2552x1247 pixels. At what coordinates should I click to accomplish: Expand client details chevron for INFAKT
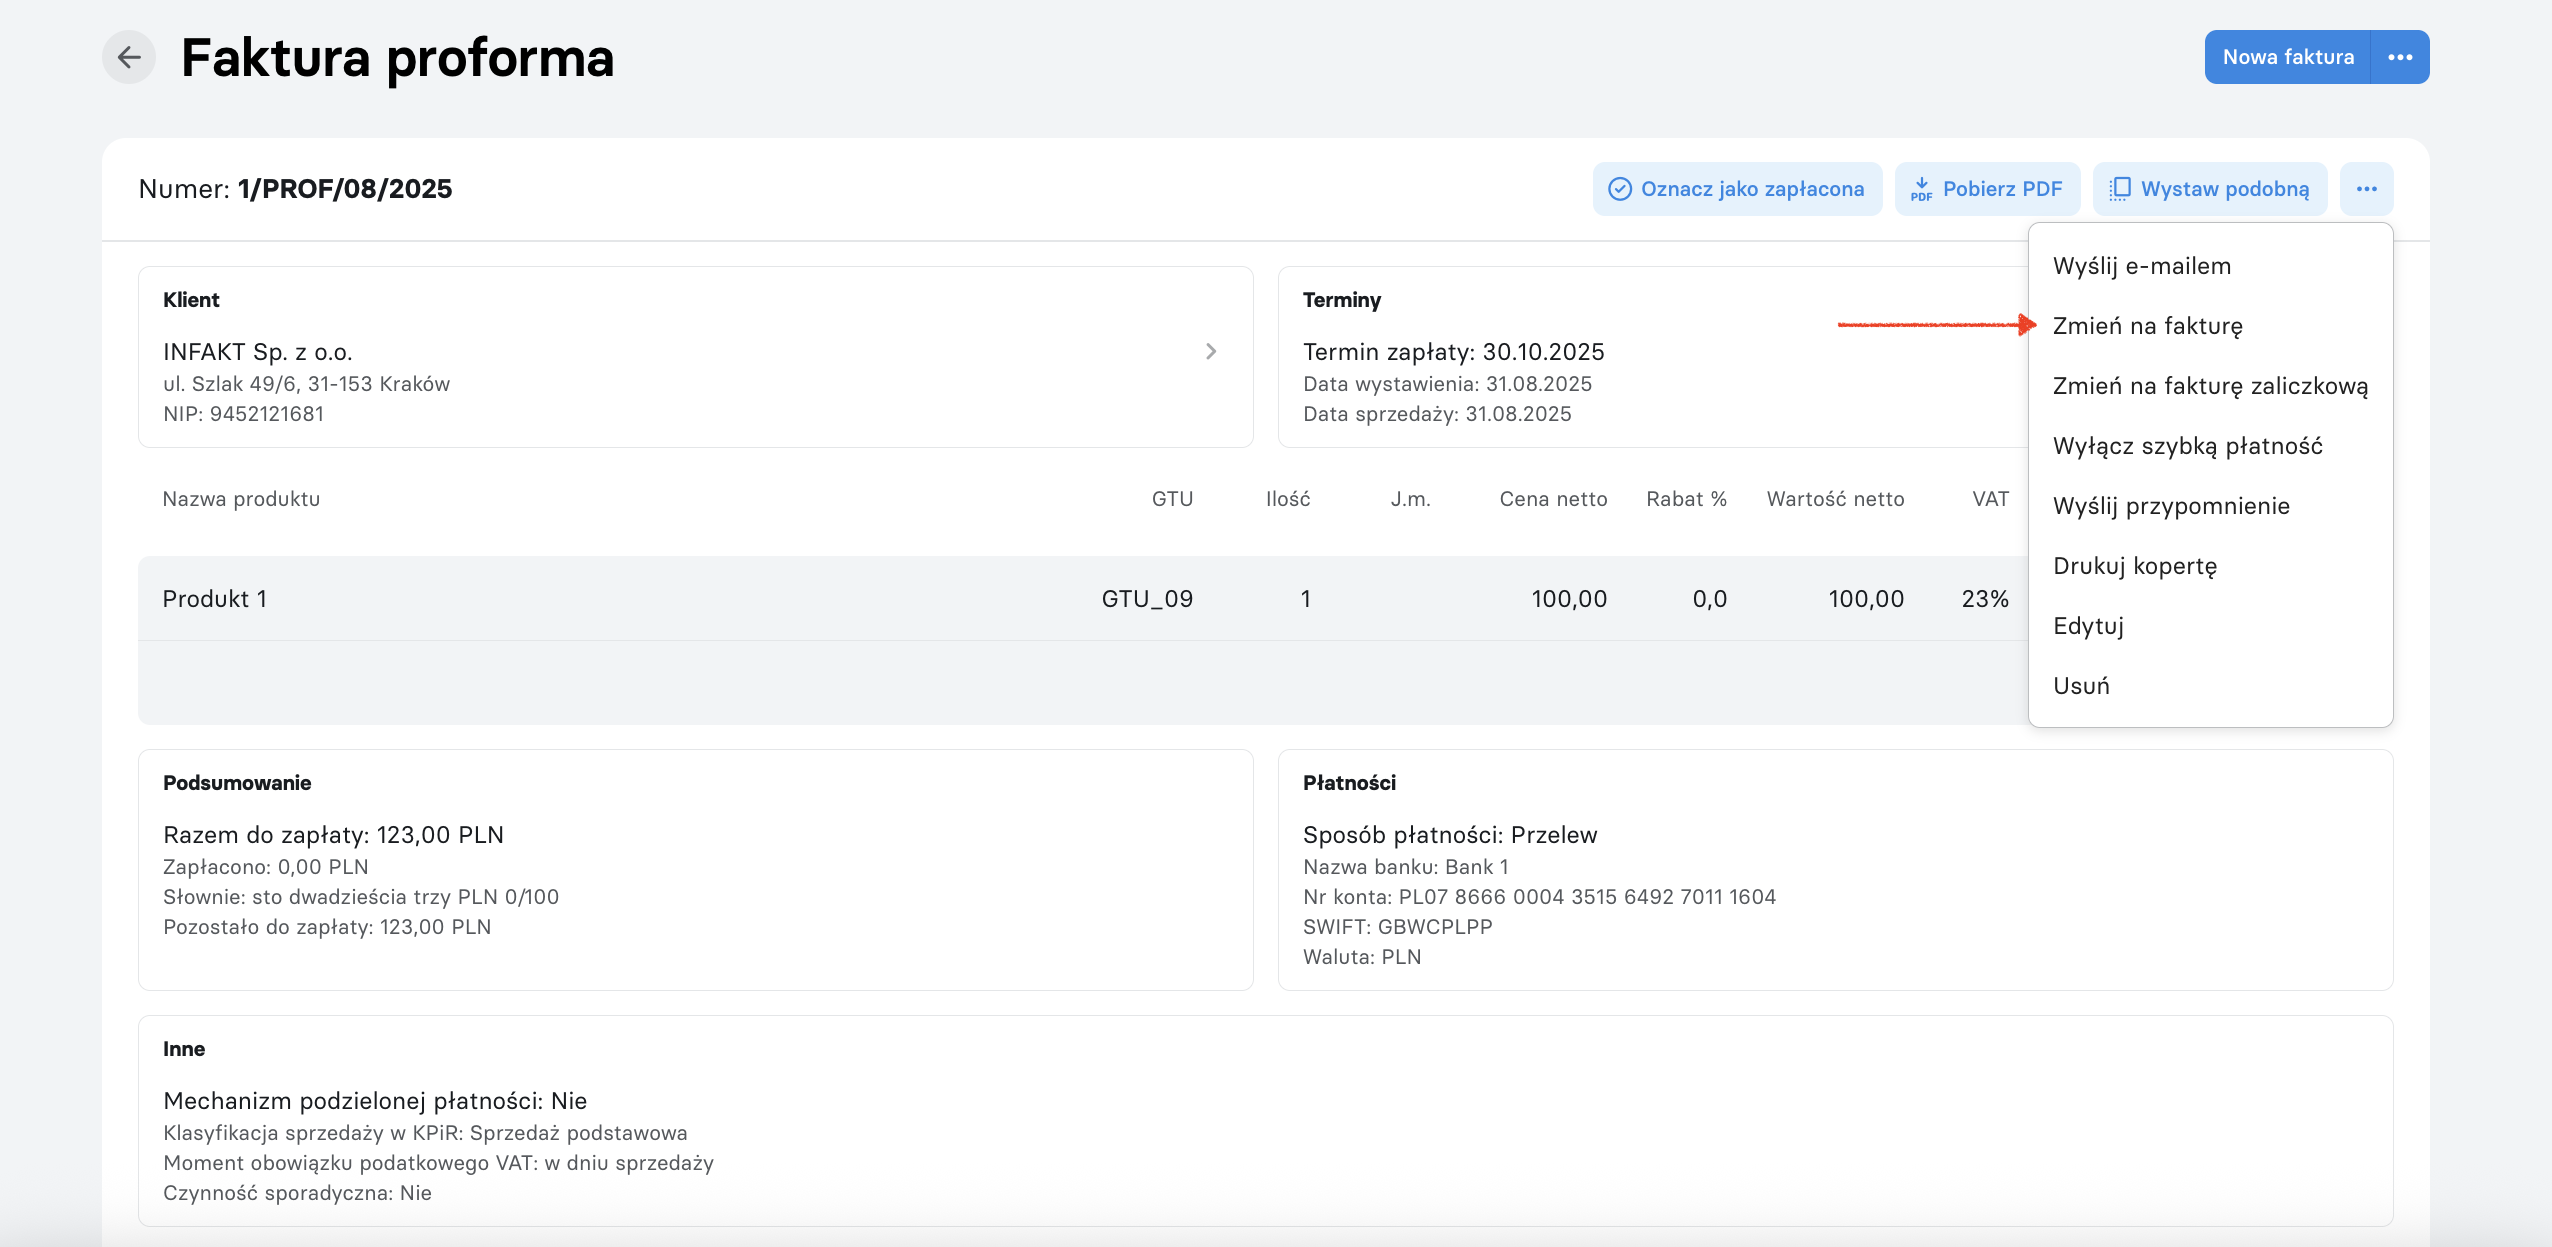click(x=1211, y=351)
